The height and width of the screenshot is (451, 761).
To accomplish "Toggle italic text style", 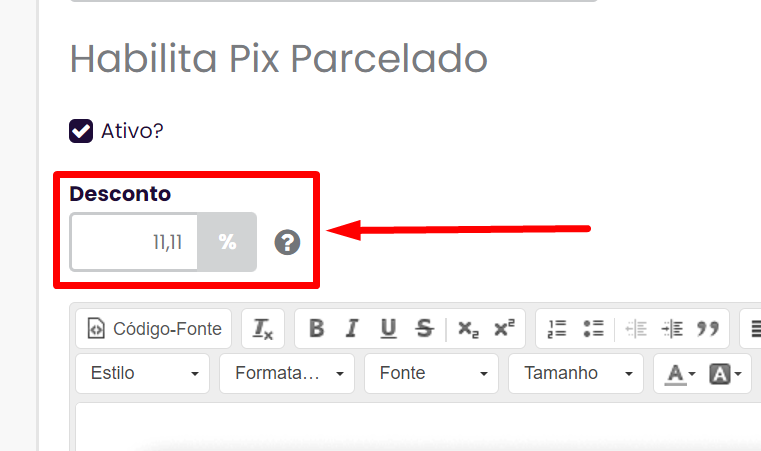I will click(x=352, y=329).
